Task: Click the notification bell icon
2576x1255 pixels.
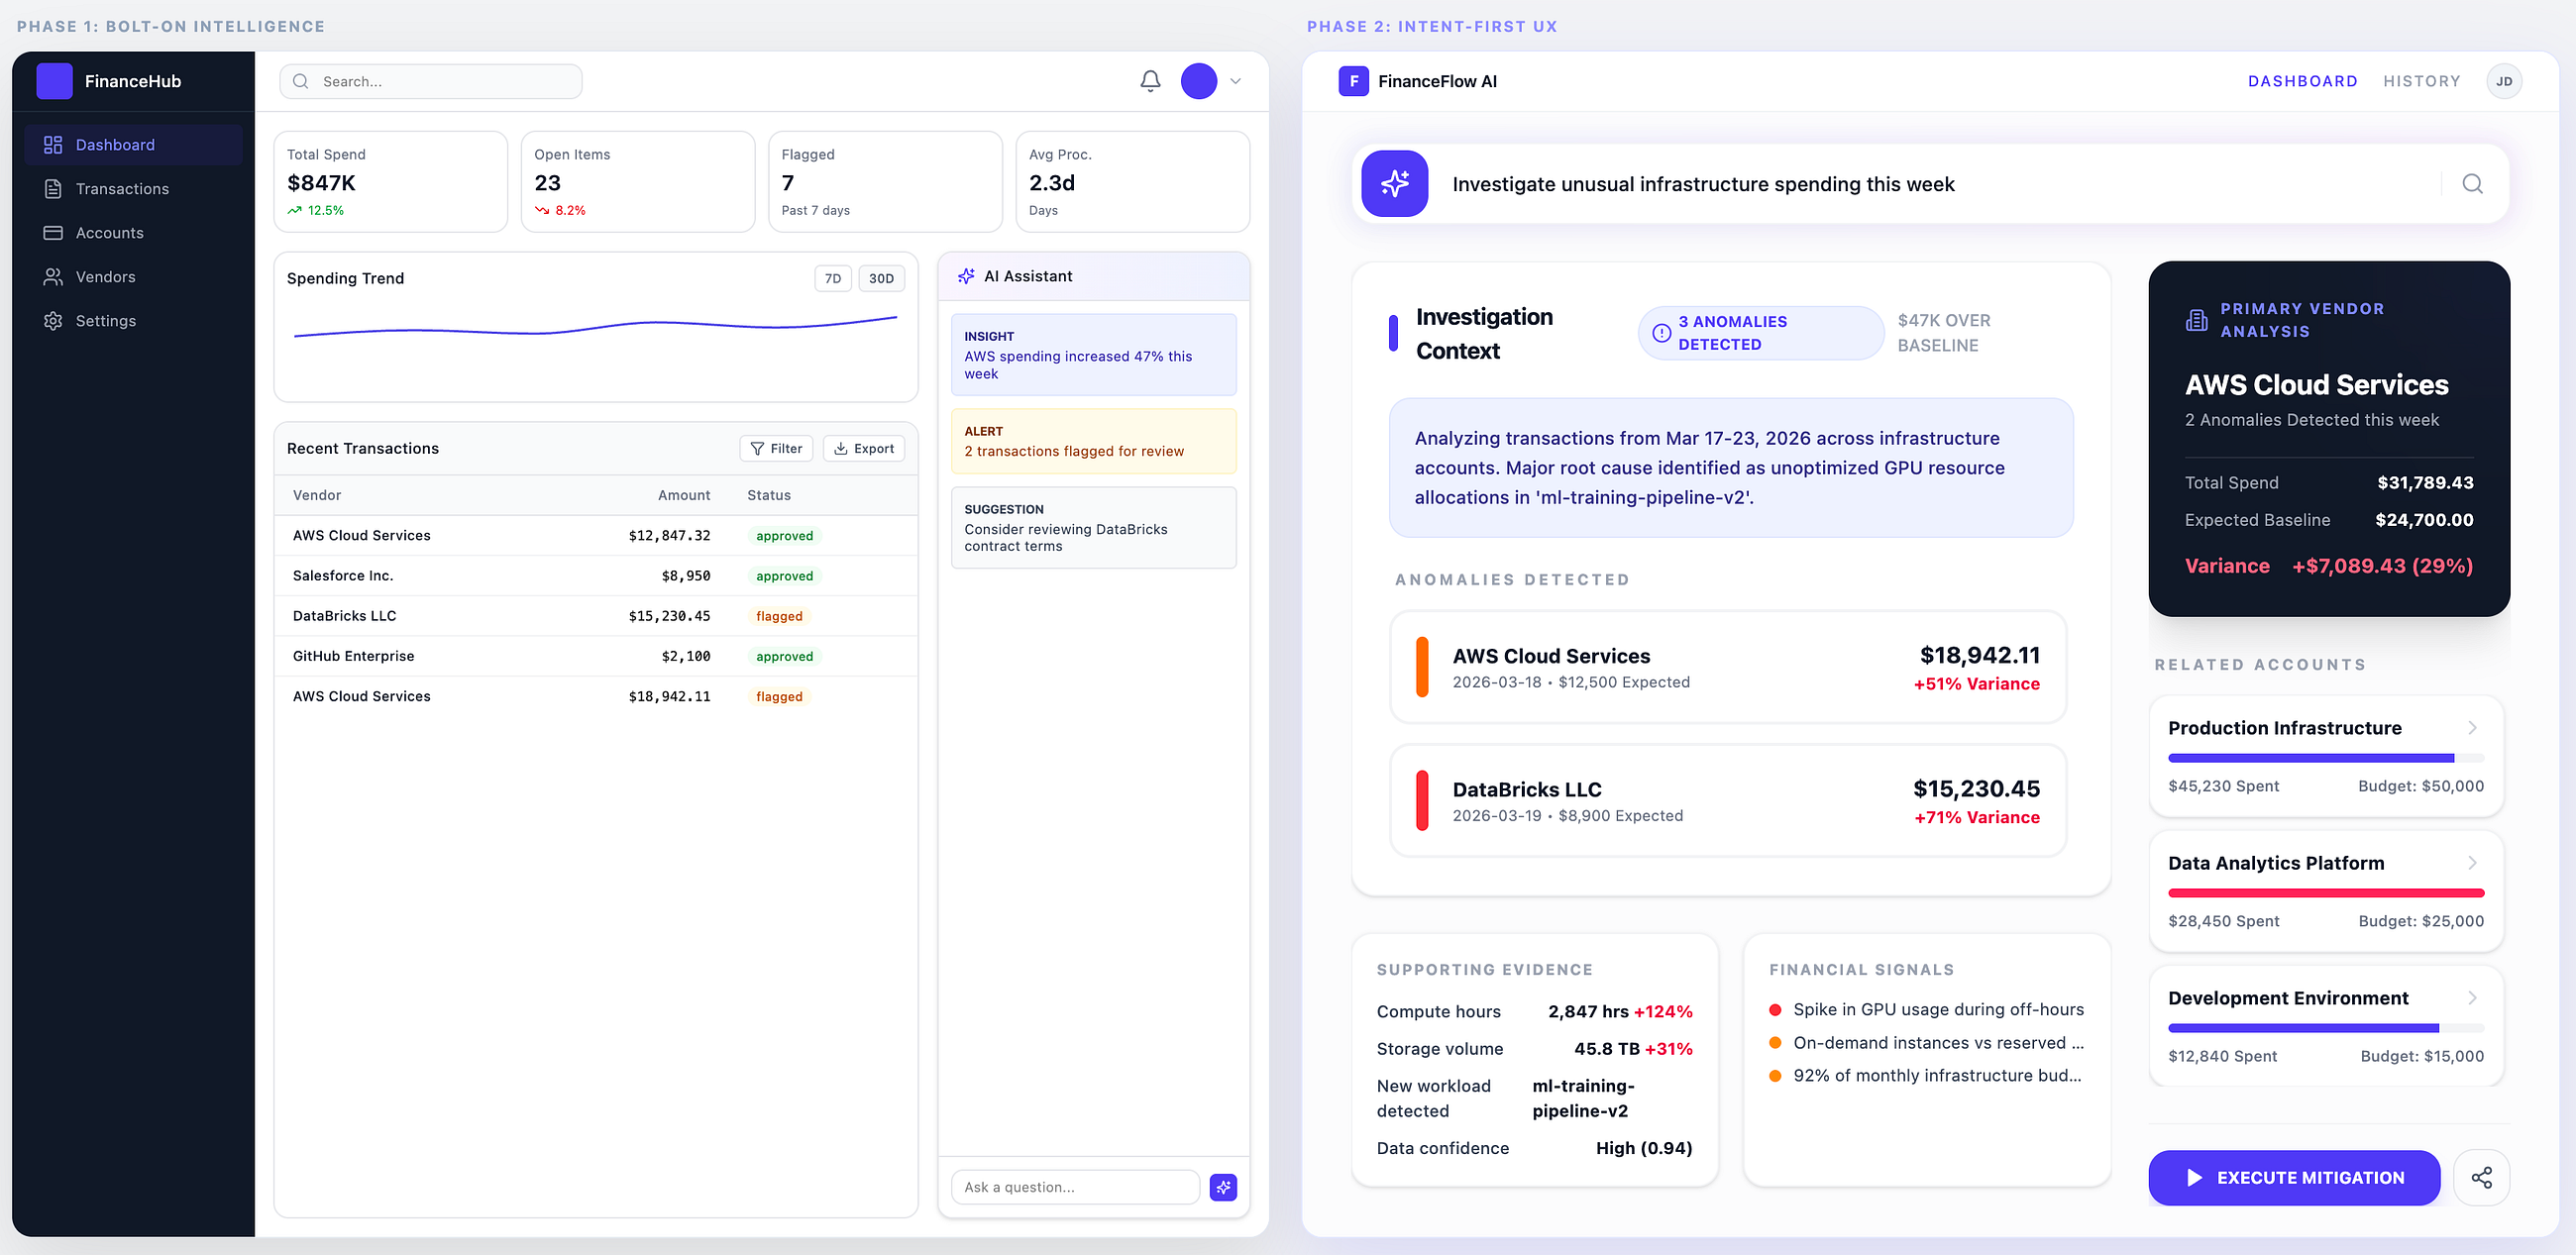Action: 1150,81
